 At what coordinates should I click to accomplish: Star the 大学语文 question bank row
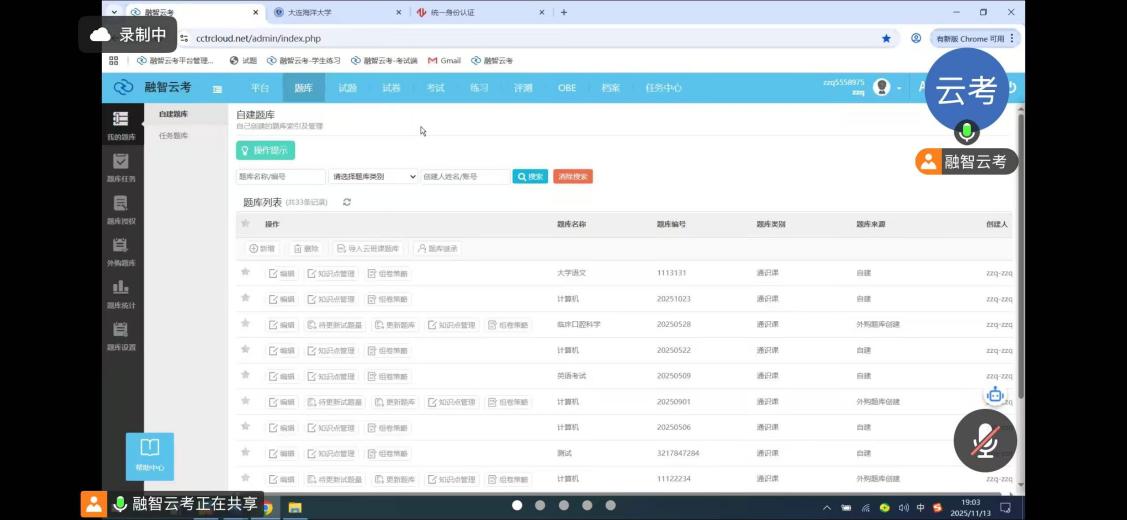pyautogui.click(x=245, y=272)
